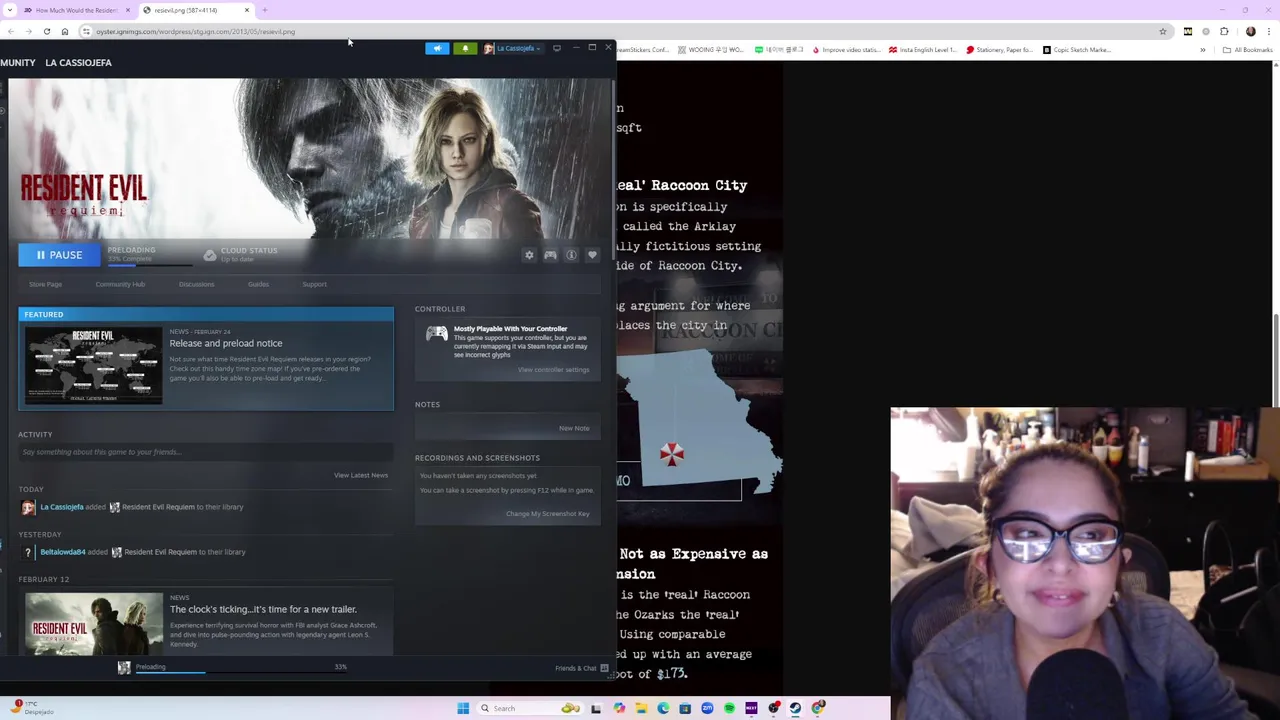This screenshot has width=1280, height=720.
Task: Open game settings gear icon in Steam
Action: pyautogui.click(x=529, y=255)
